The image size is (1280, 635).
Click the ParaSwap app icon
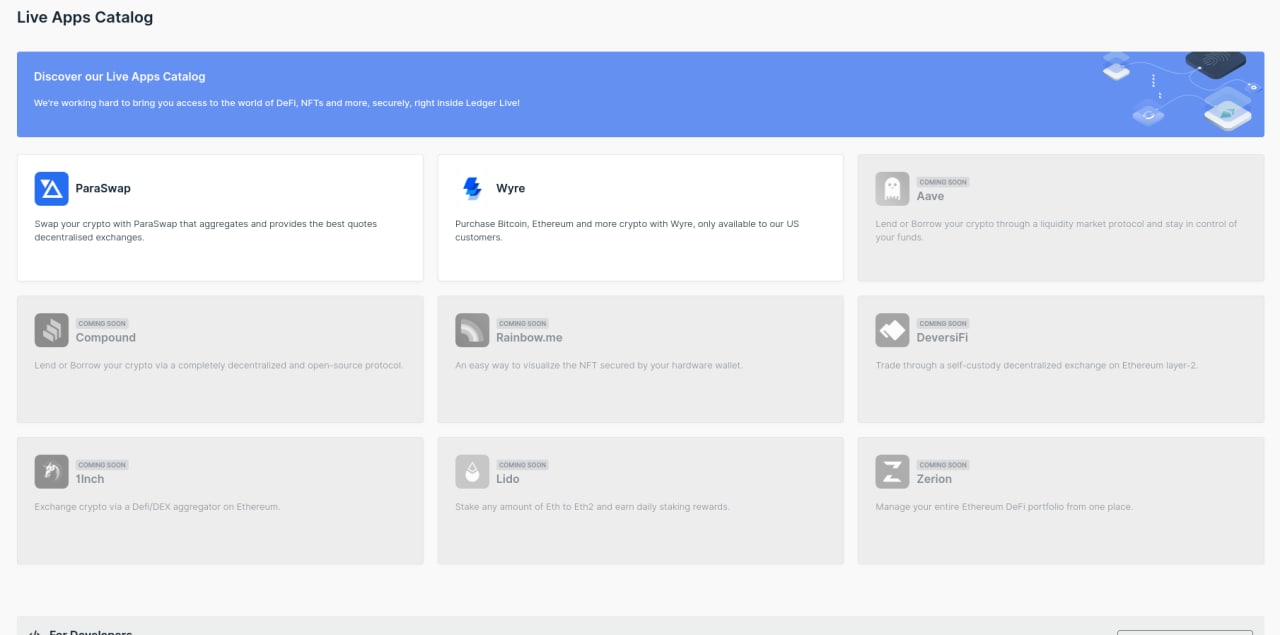51,188
